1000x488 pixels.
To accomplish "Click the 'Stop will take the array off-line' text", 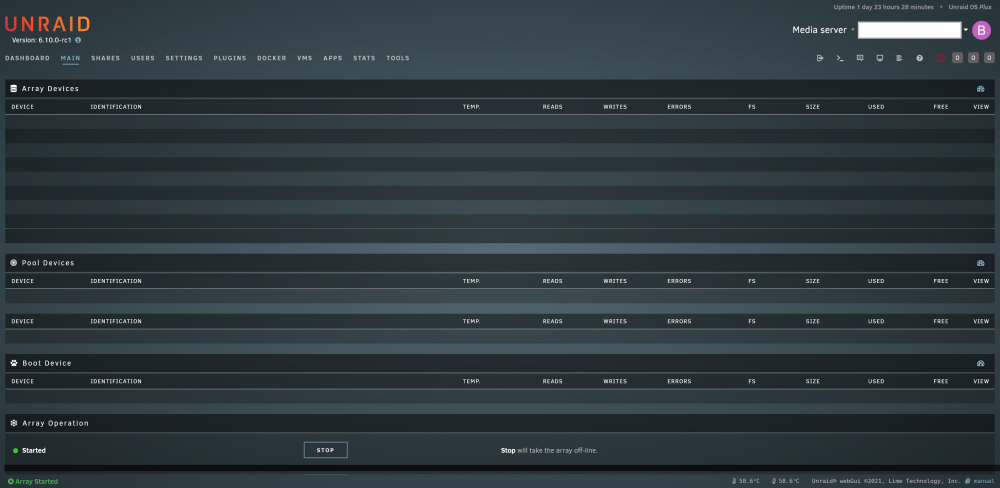I will 549,450.
